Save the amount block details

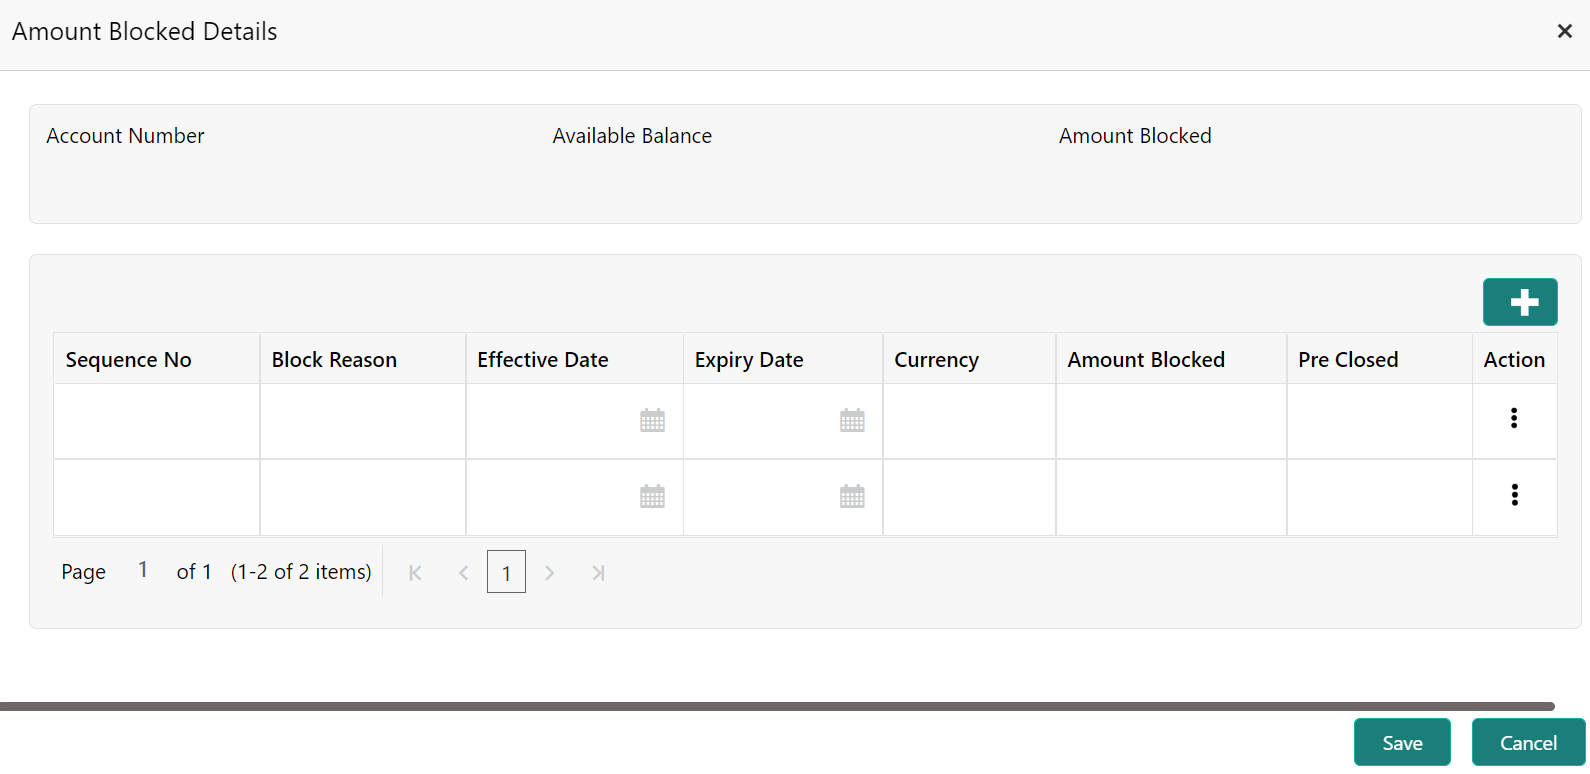1402,743
